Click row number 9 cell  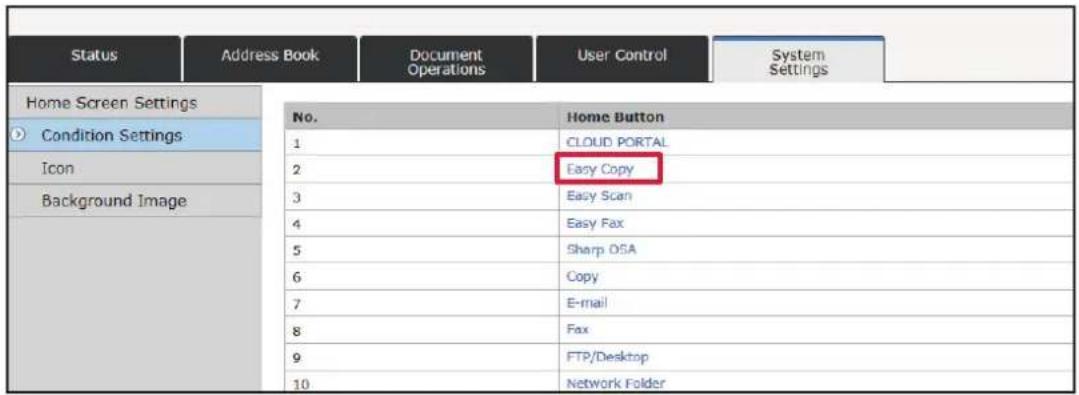point(422,357)
